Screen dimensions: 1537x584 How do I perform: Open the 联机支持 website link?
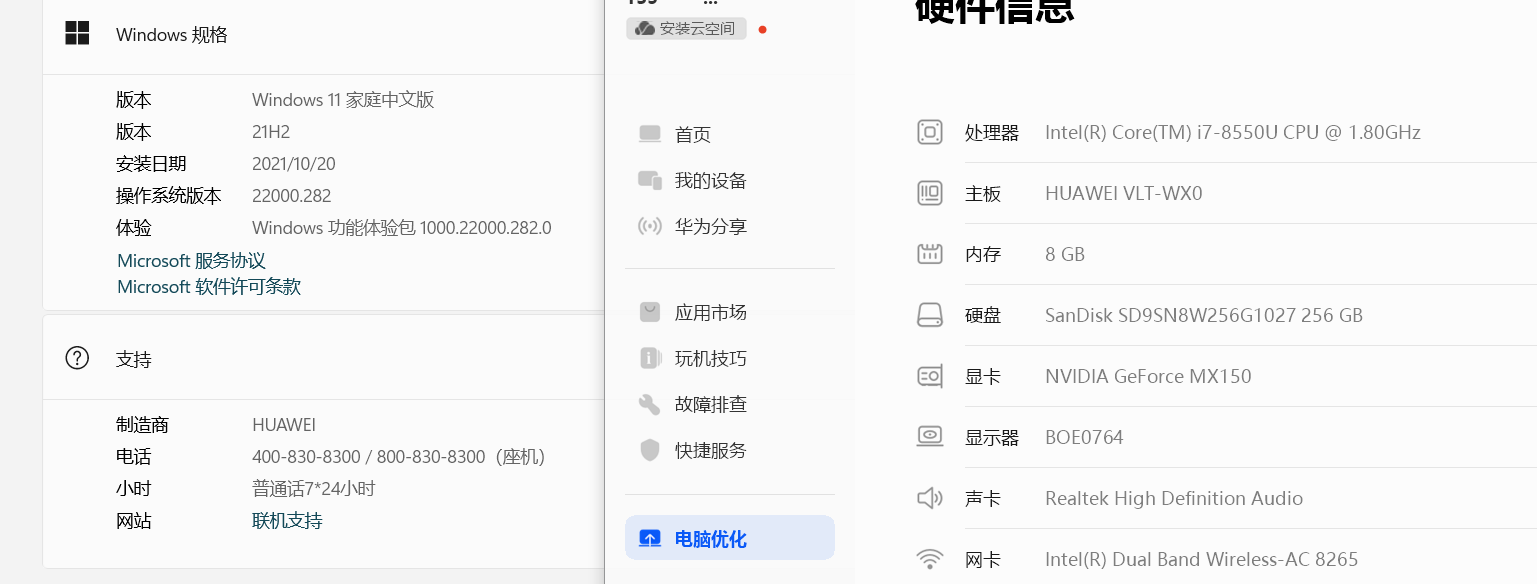coord(287,521)
